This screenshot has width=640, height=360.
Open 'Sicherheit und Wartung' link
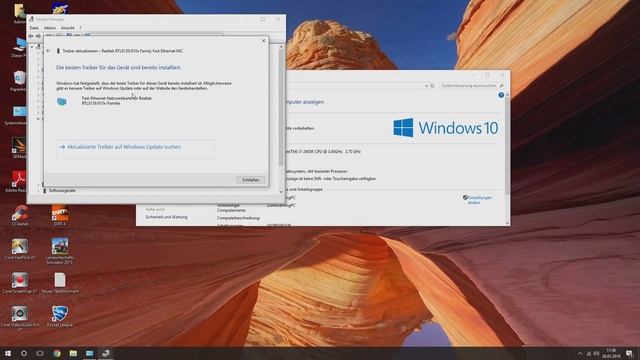[166, 217]
